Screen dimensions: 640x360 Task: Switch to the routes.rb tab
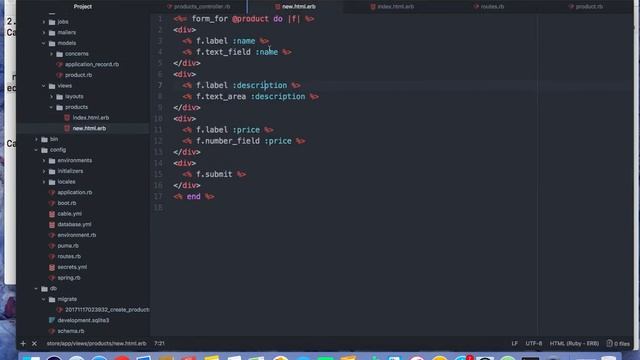pyautogui.click(x=489, y=7)
